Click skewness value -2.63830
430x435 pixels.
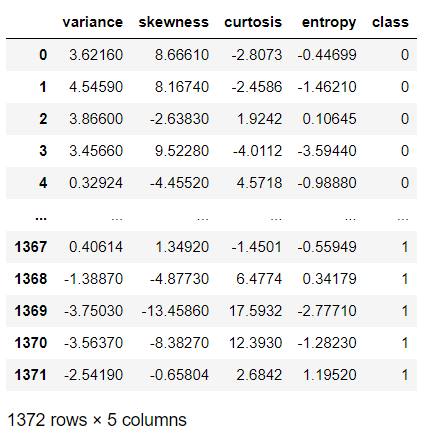(179, 119)
